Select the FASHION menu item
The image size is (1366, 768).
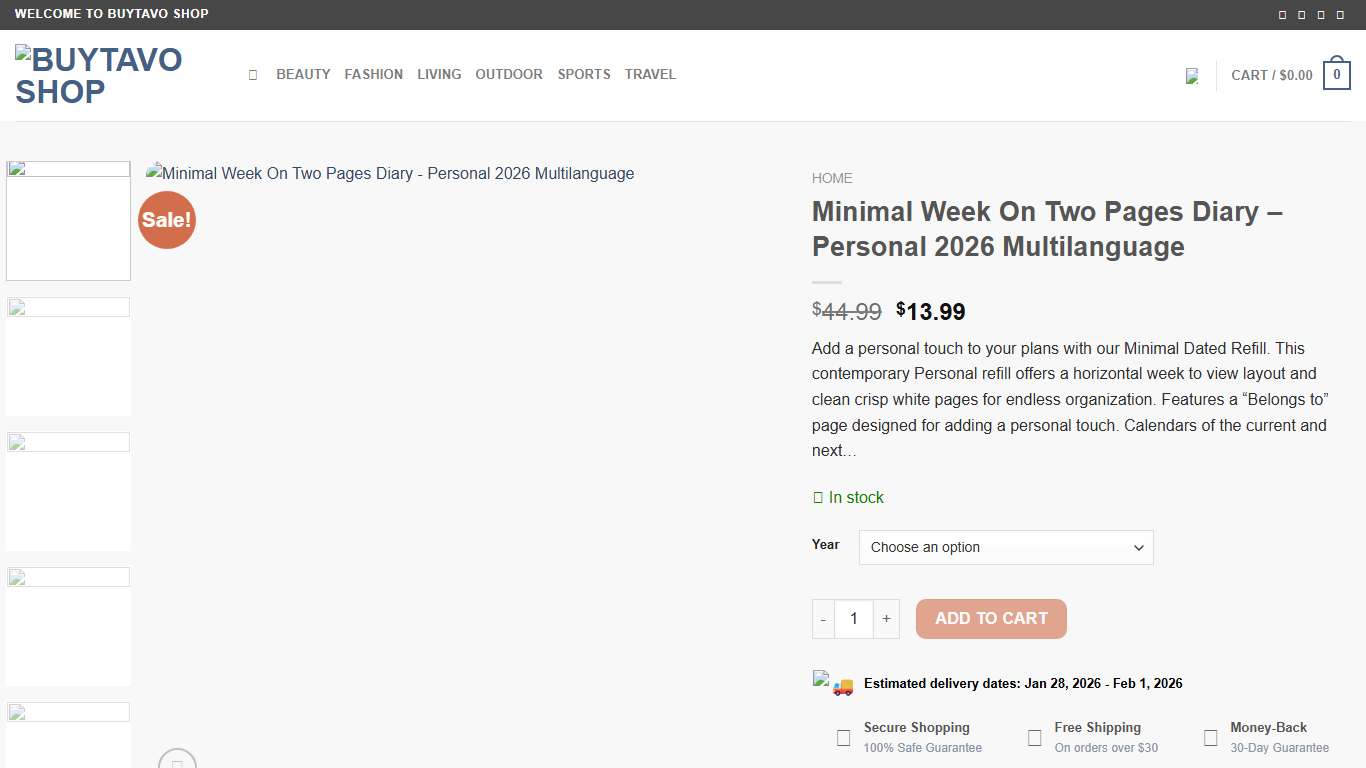pyautogui.click(x=373, y=74)
